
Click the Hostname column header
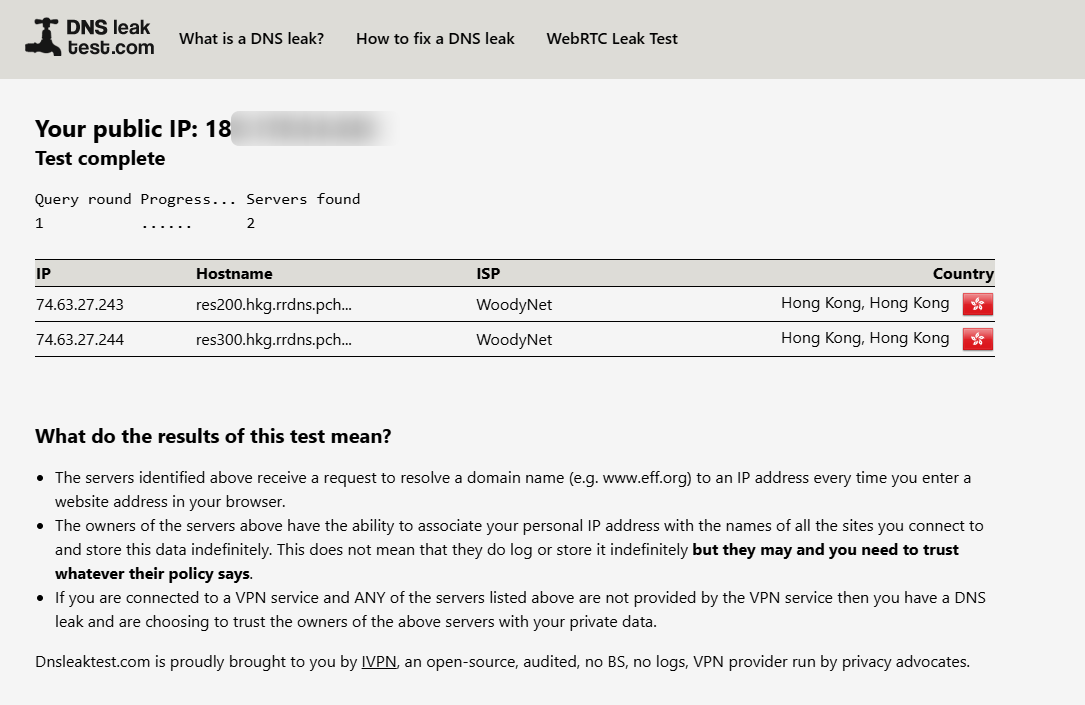[x=234, y=274]
